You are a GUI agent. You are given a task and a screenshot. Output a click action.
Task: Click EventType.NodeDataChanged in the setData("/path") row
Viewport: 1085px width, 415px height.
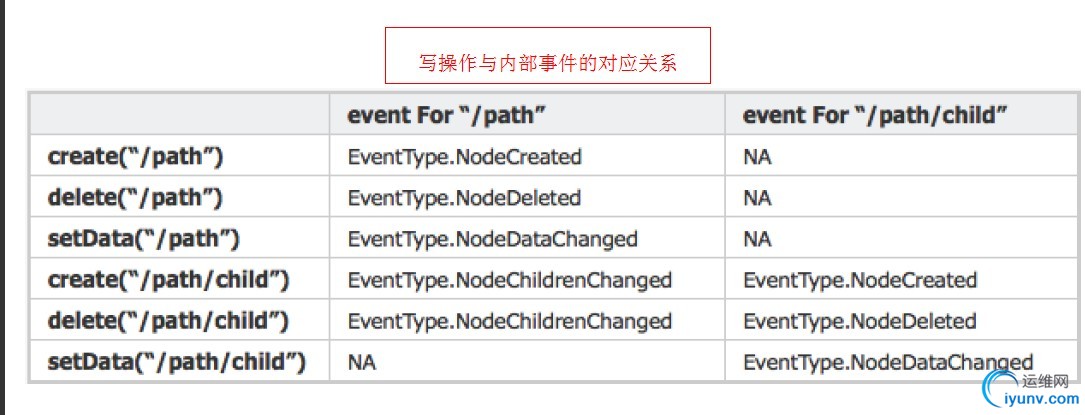coord(492,239)
